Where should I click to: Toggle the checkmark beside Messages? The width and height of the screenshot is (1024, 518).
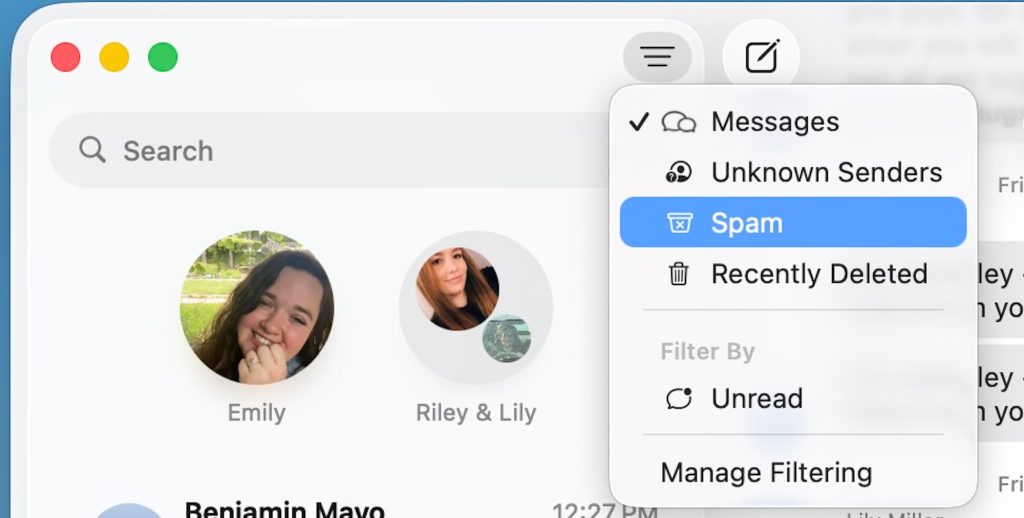(x=640, y=122)
